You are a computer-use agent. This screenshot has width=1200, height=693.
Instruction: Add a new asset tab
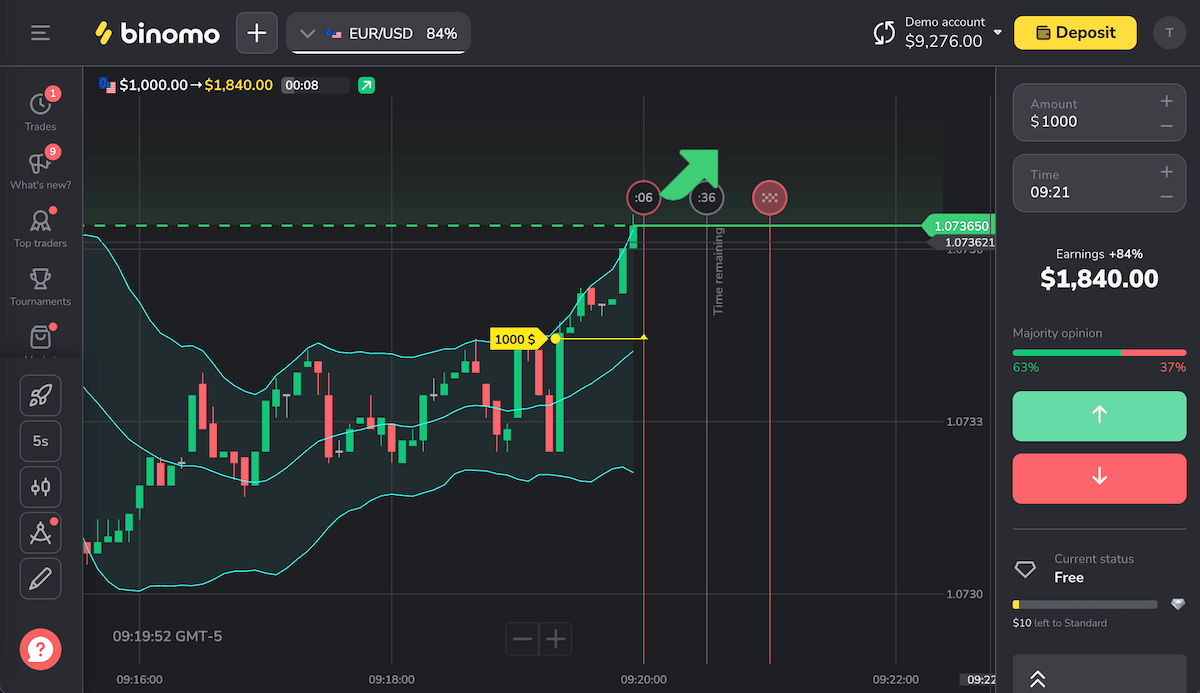pyautogui.click(x=257, y=33)
